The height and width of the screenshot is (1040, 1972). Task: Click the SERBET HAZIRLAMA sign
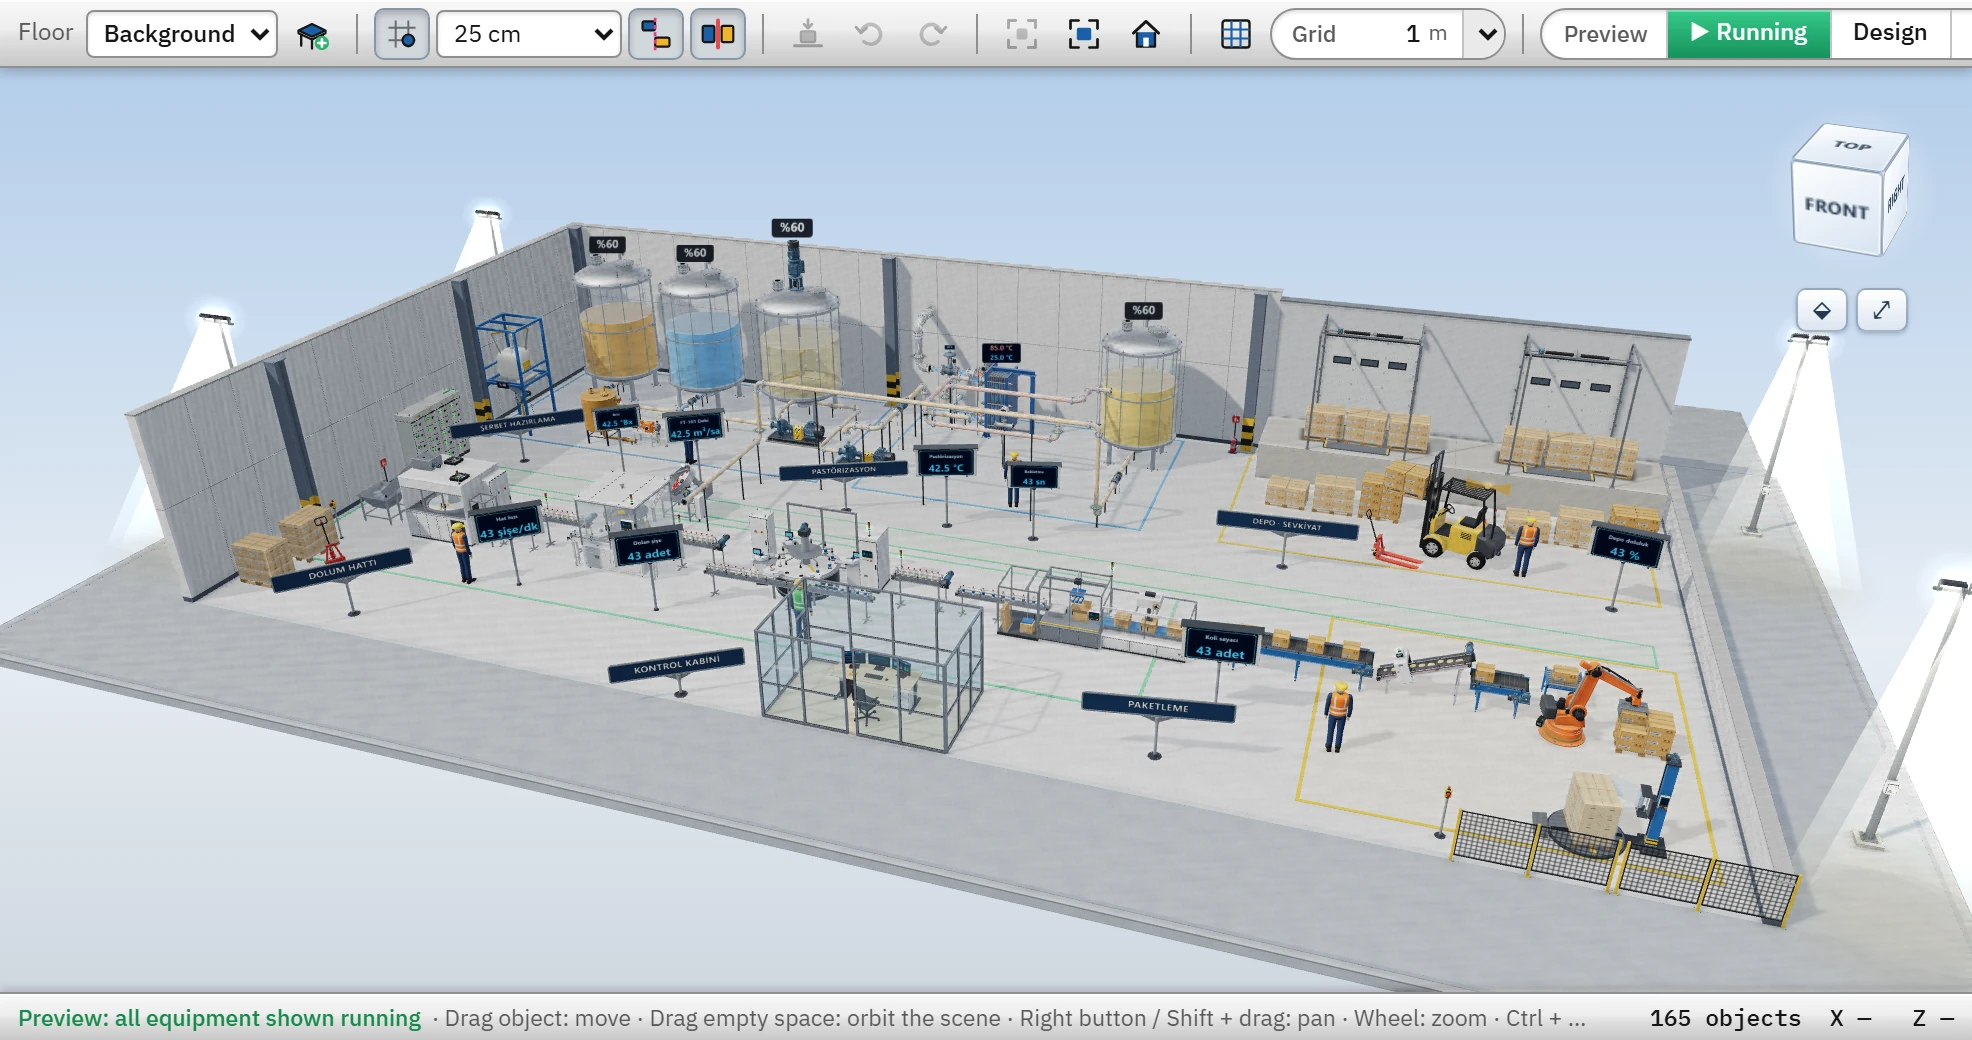click(517, 423)
